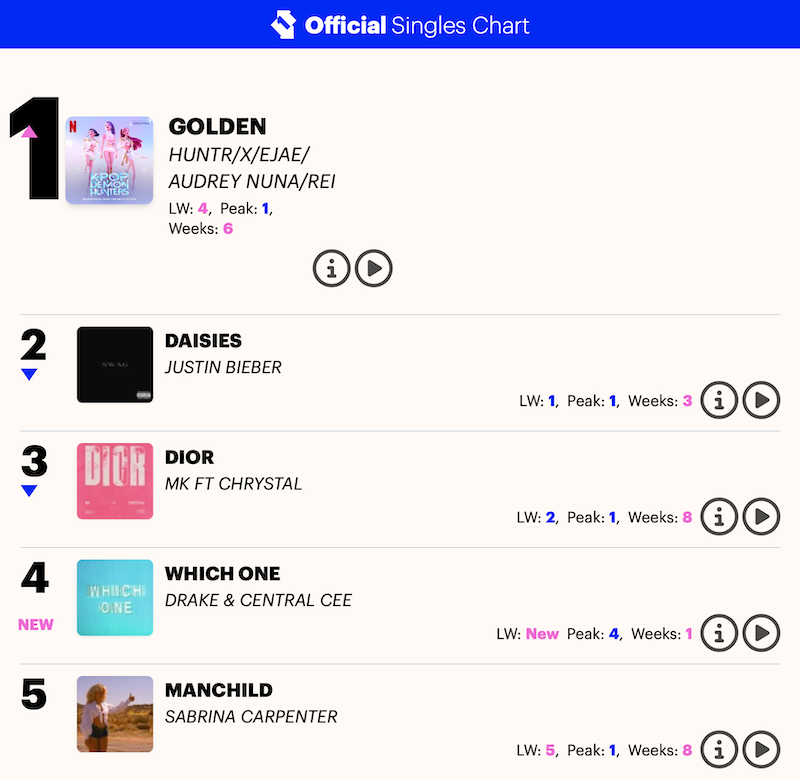Open the DRAKE & CENTRAL CEE artist link
The width and height of the screenshot is (800, 780).
tap(258, 600)
